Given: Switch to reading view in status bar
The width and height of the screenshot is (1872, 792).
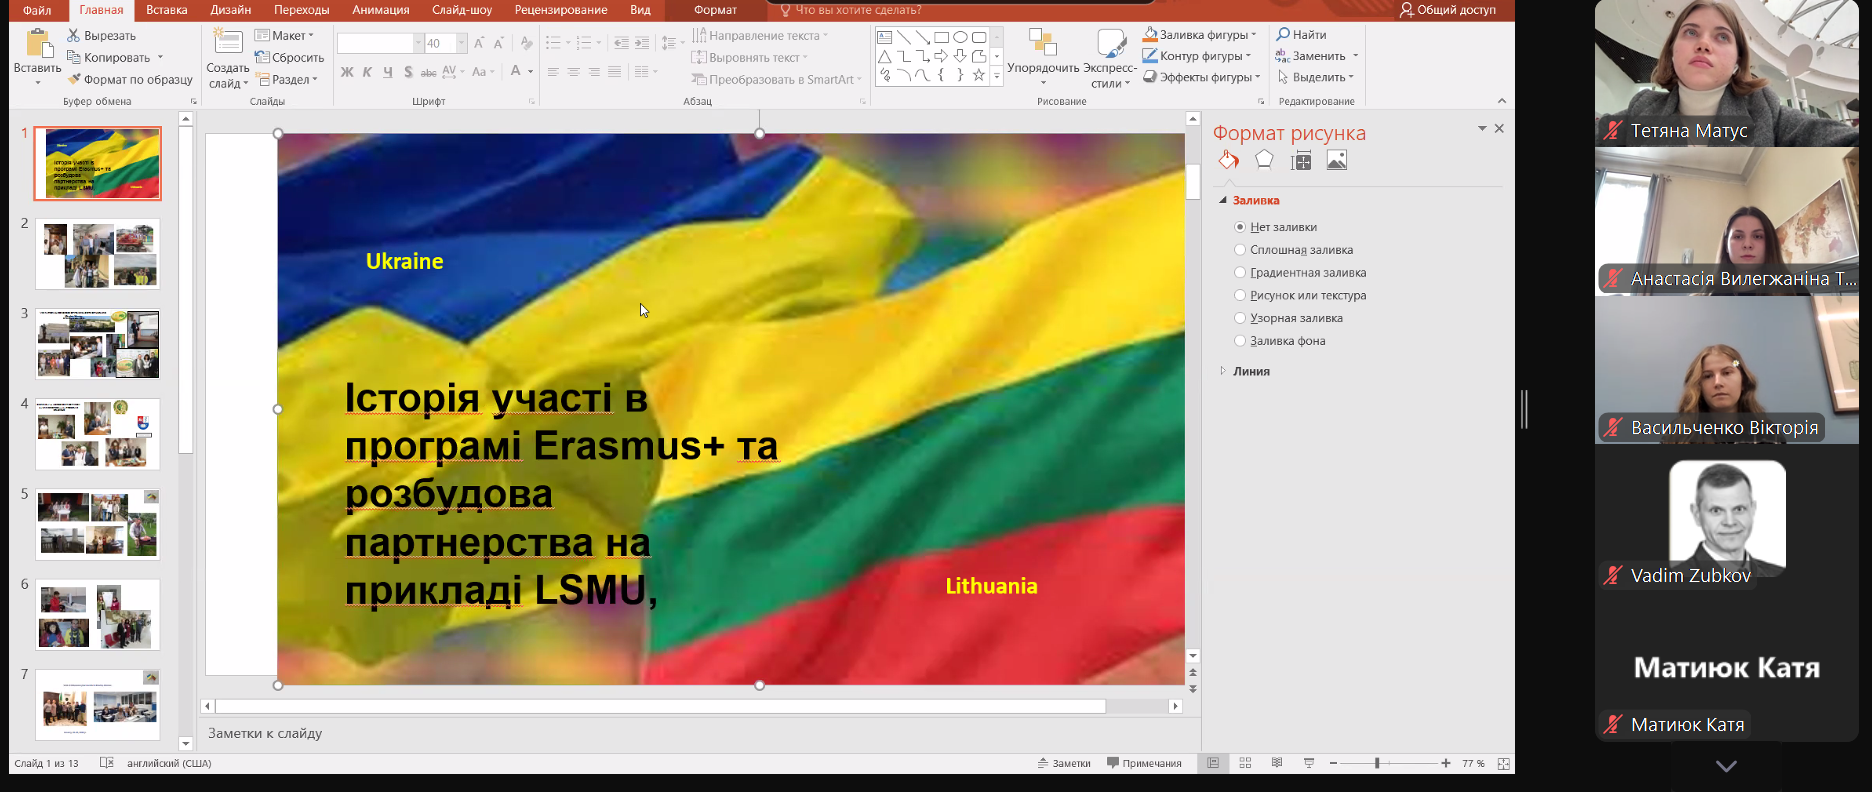Looking at the screenshot, I should (1277, 763).
